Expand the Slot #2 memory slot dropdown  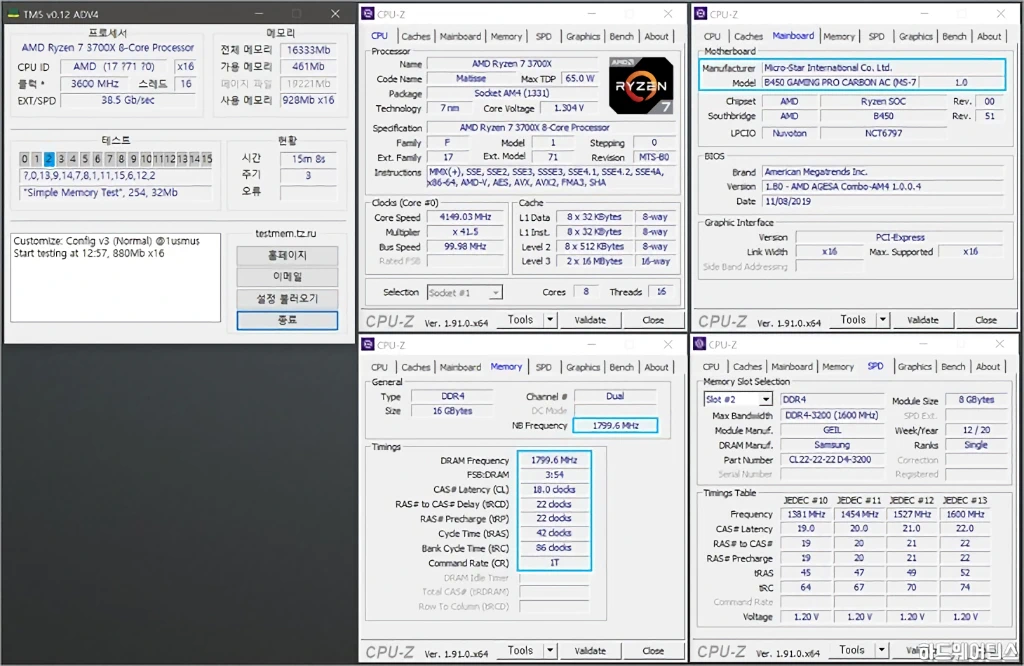[765, 399]
